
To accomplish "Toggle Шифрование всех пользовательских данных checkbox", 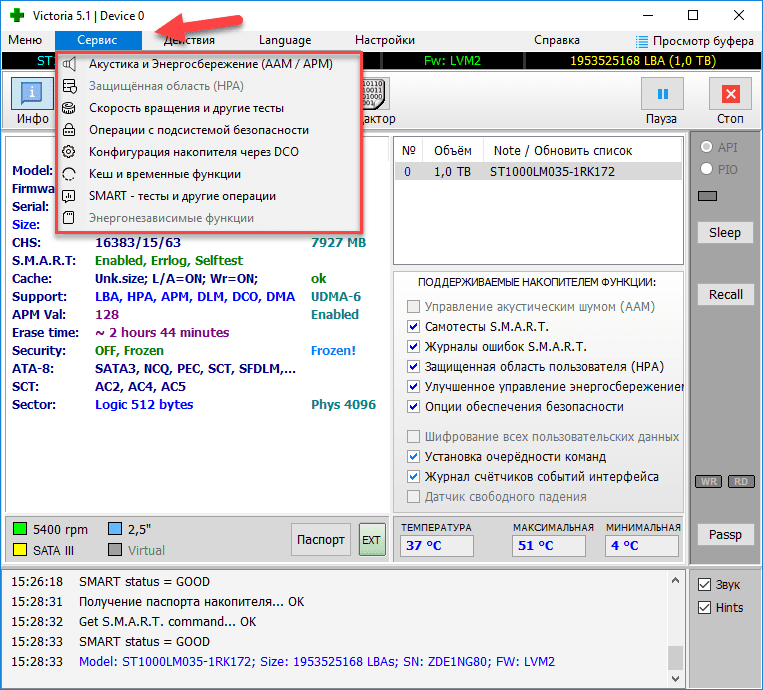I will coord(413,436).
